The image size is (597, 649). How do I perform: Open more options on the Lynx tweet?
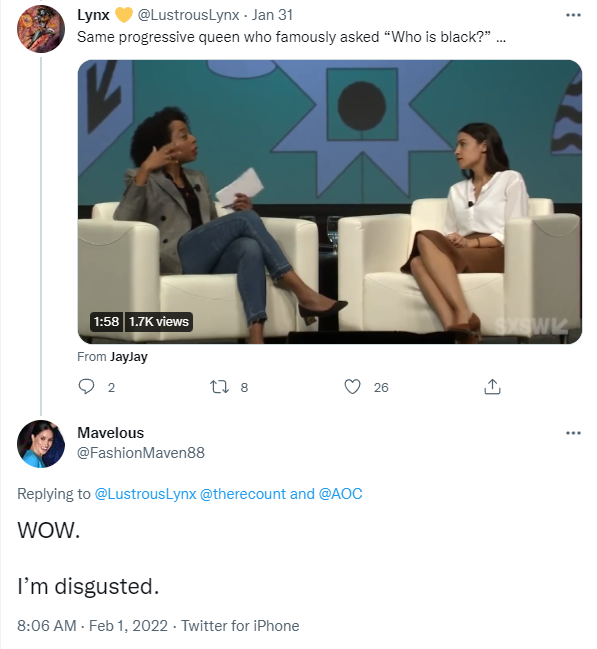click(573, 15)
